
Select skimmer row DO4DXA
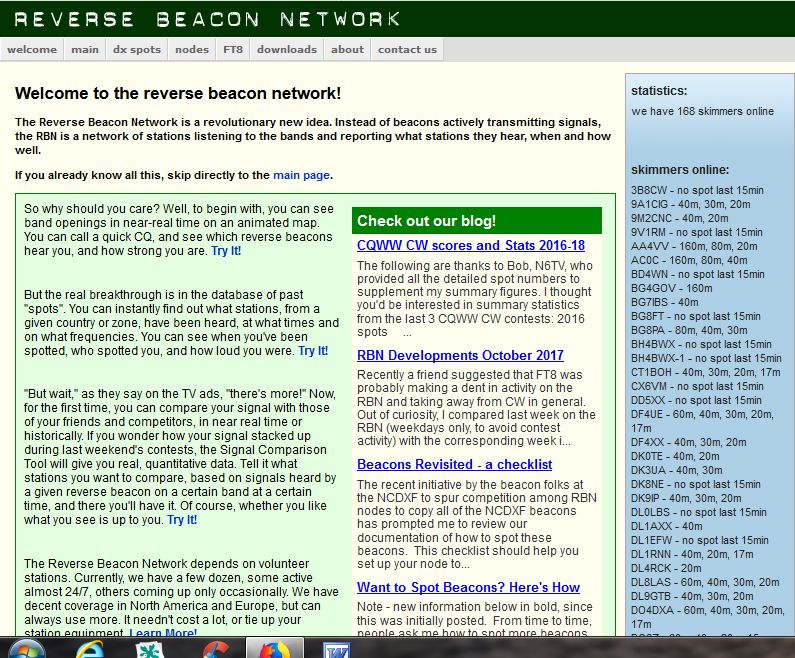pyautogui.click(x=708, y=617)
